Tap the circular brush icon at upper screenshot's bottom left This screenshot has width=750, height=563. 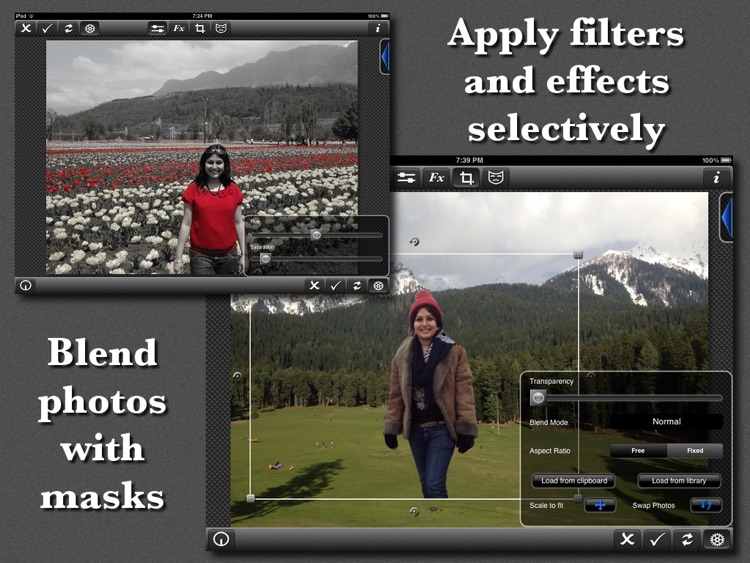click(x=26, y=286)
